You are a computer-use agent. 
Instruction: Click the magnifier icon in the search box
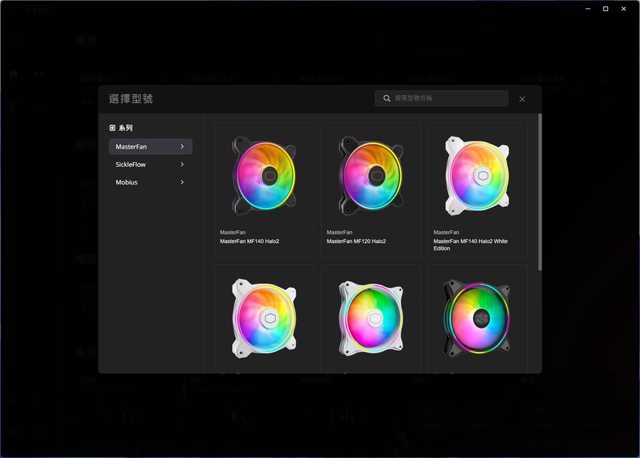pos(386,99)
